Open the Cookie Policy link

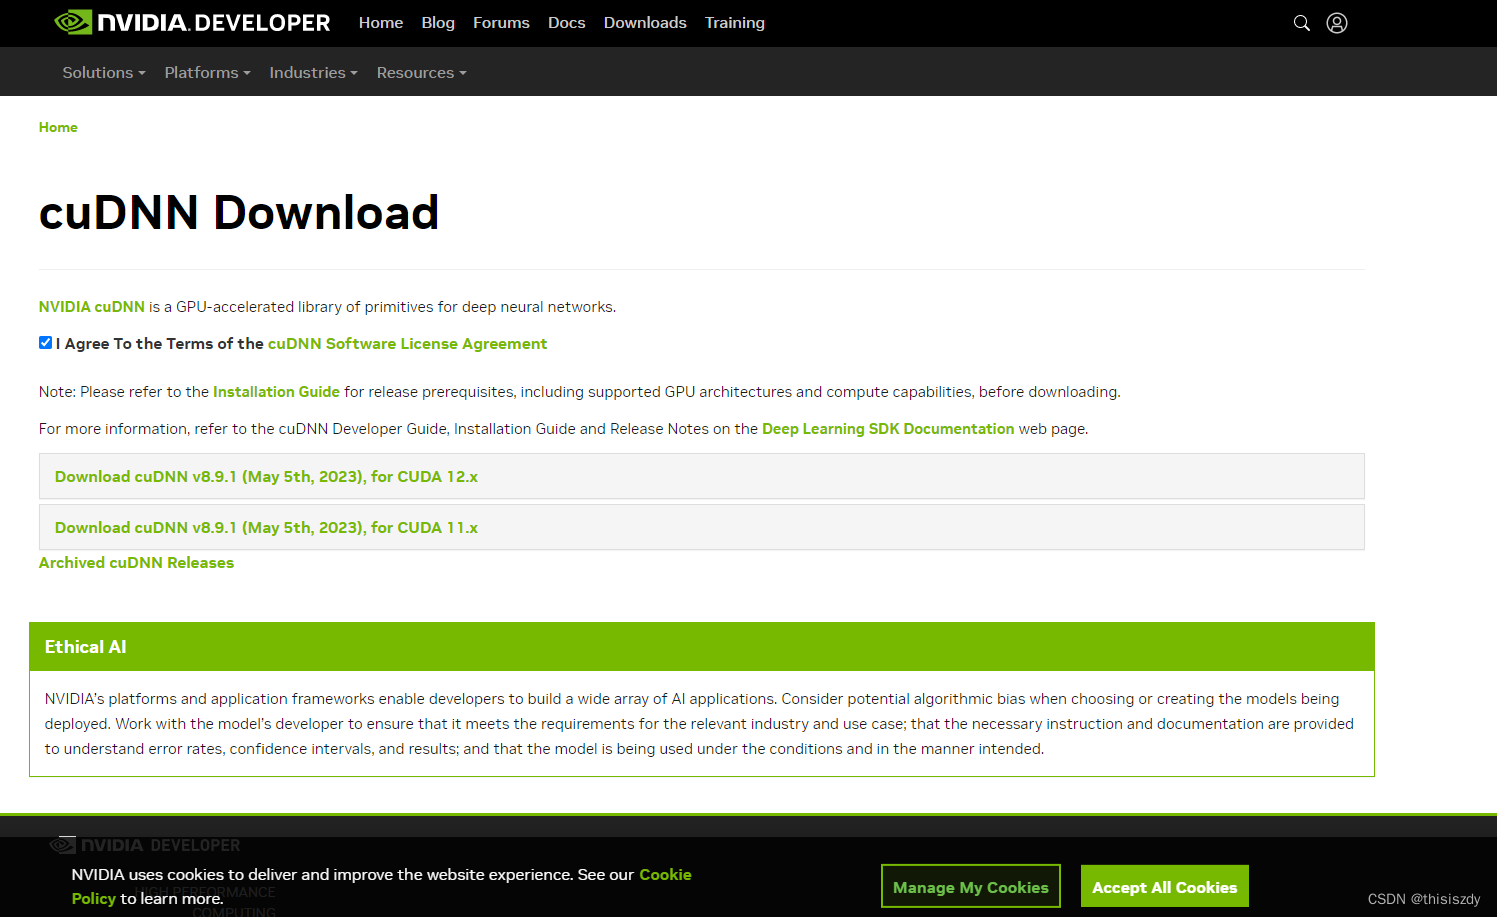pos(665,875)
